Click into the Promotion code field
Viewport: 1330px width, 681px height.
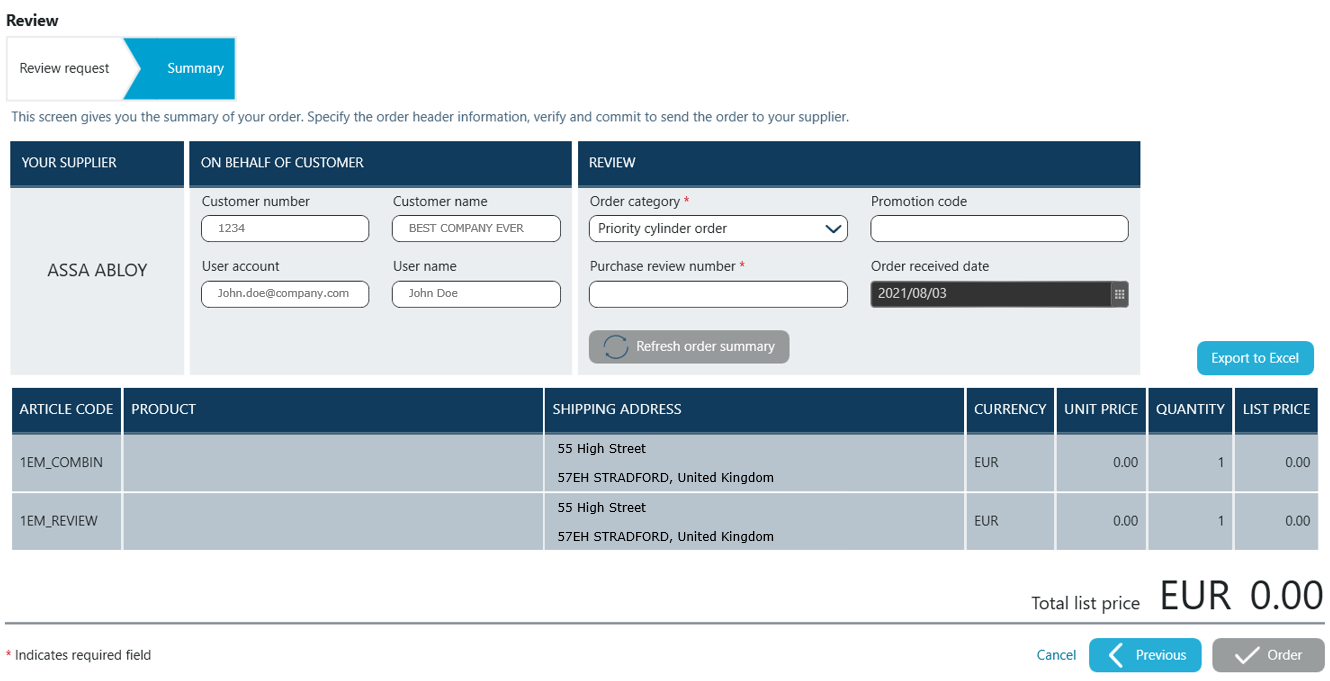click(999, 228)
